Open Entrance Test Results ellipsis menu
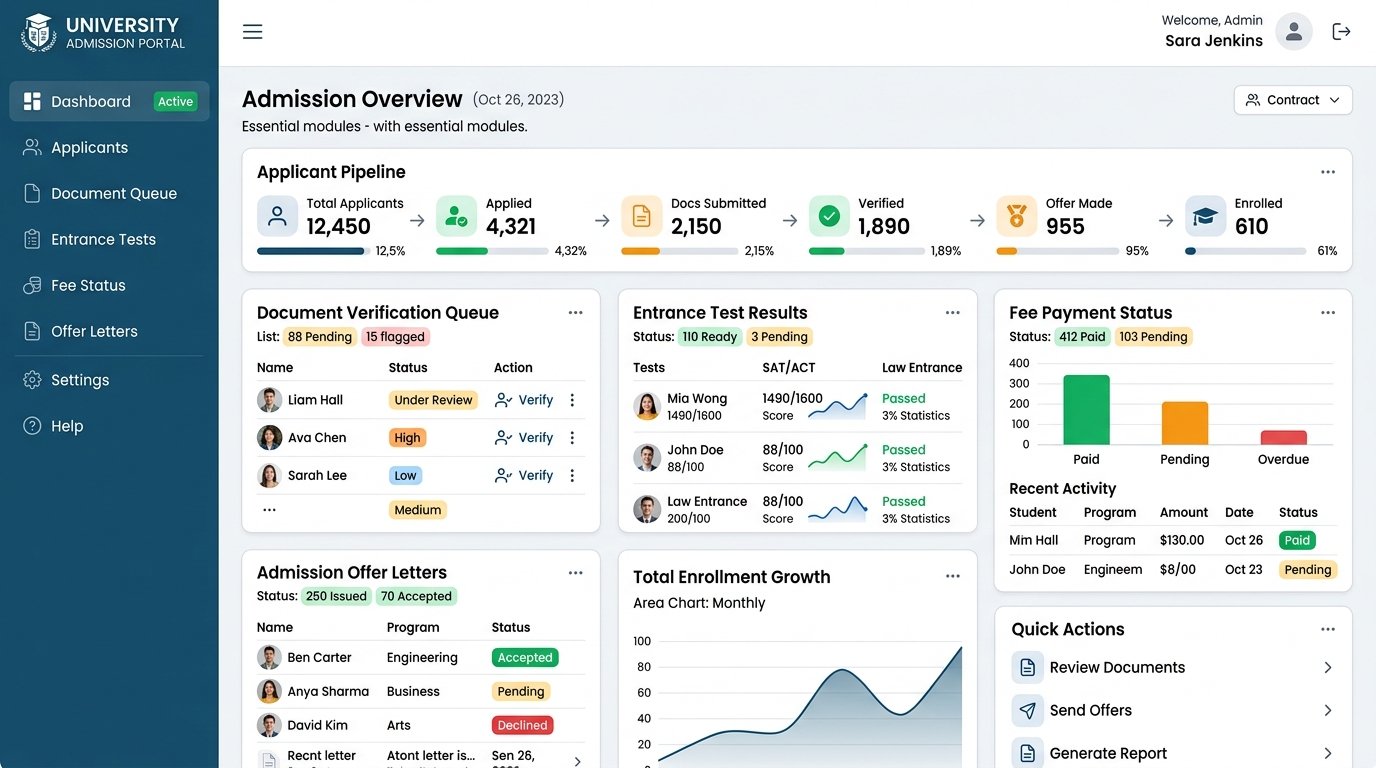1376x768 pixels. (953, 313)
